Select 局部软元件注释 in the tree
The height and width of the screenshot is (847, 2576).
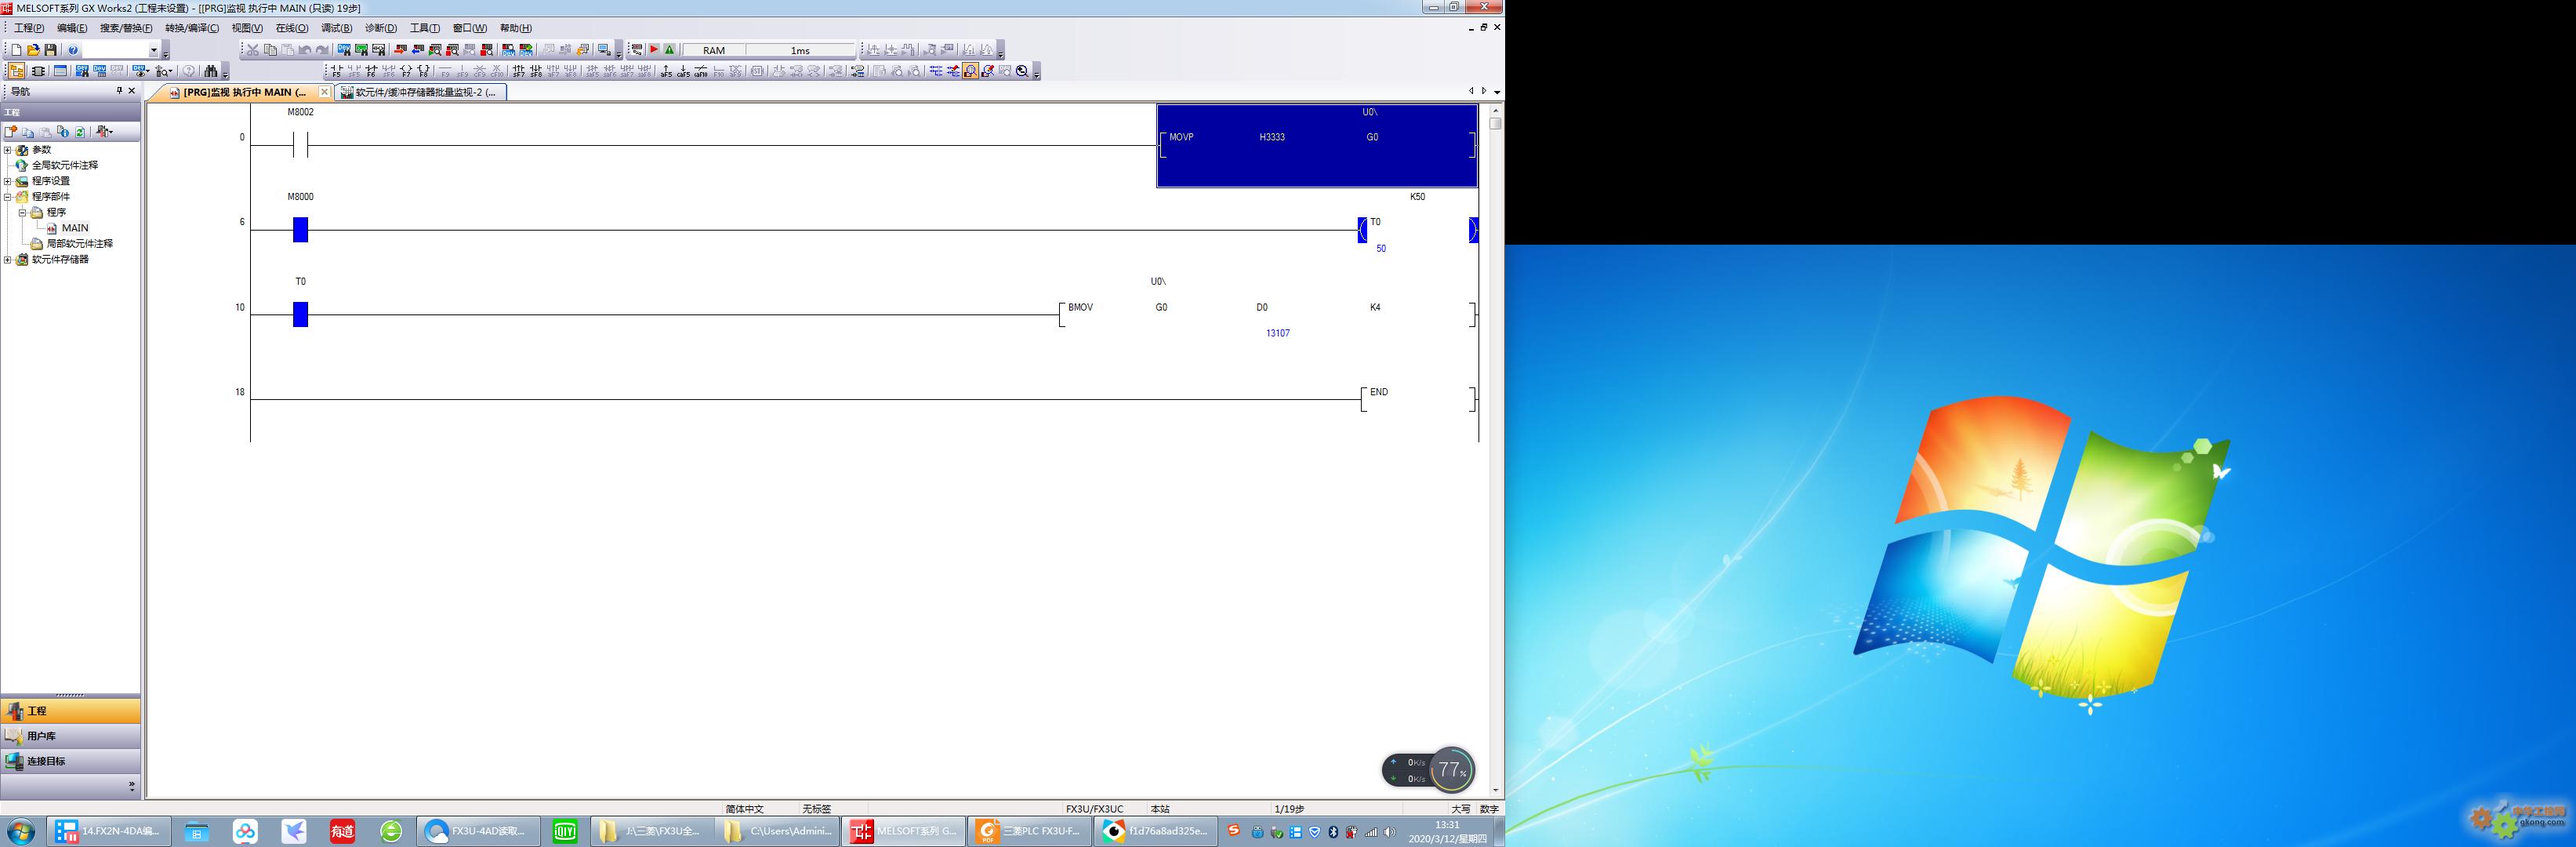(80, 244)
